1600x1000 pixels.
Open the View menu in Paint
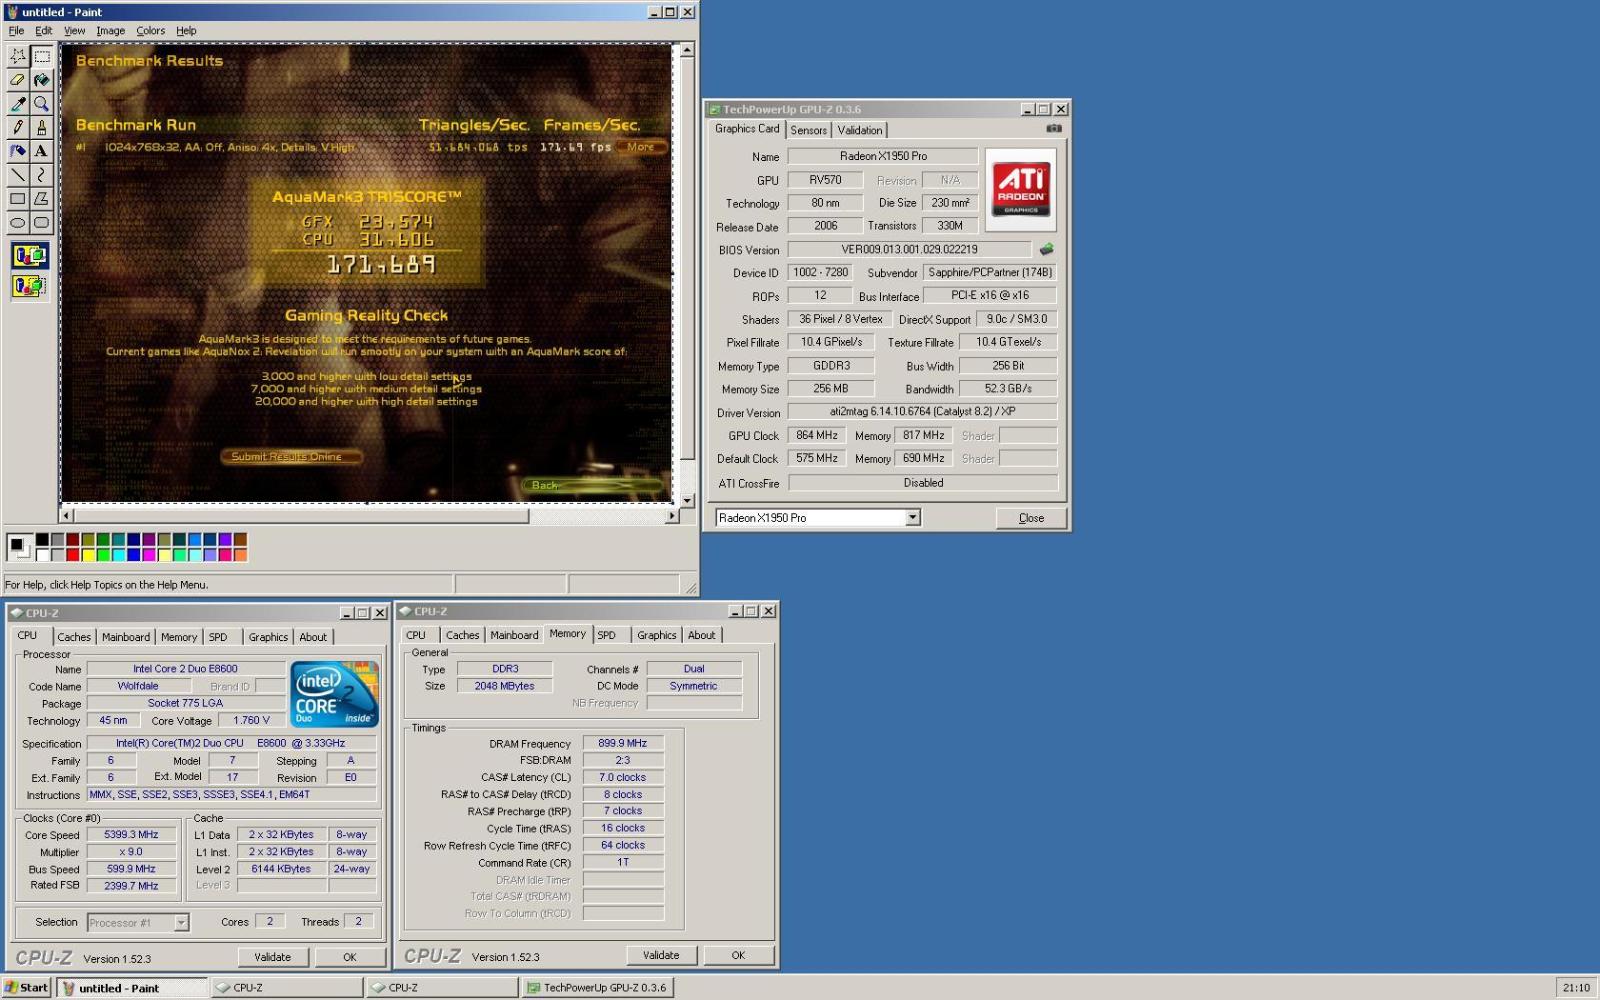click(74, 31)
